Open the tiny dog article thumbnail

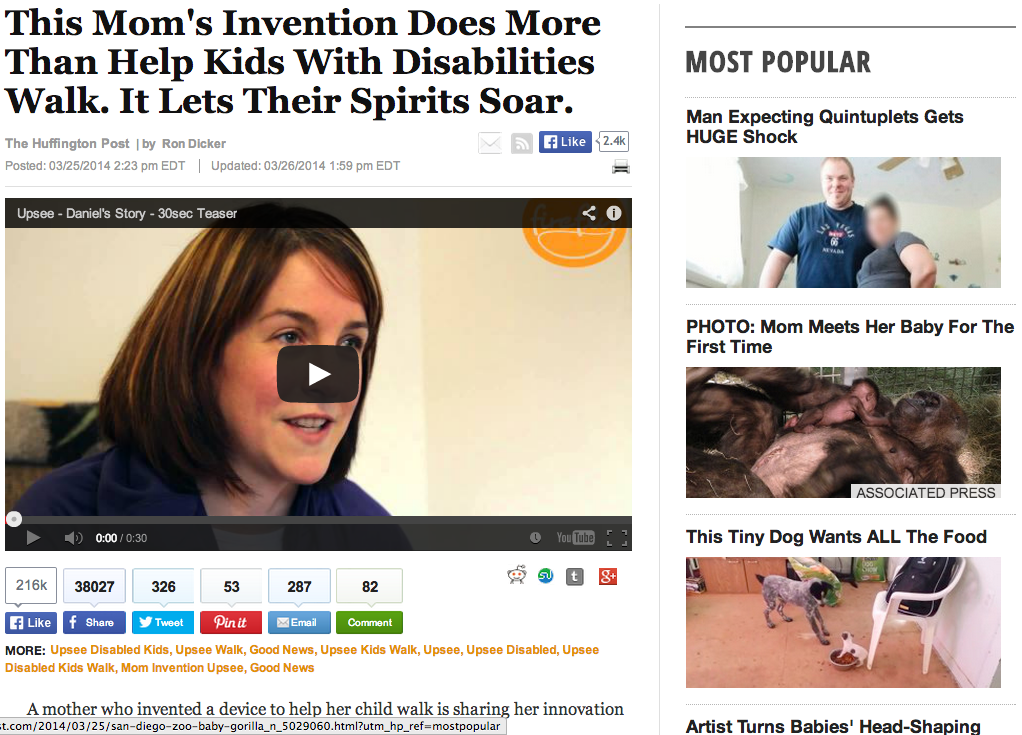[843, 622]
